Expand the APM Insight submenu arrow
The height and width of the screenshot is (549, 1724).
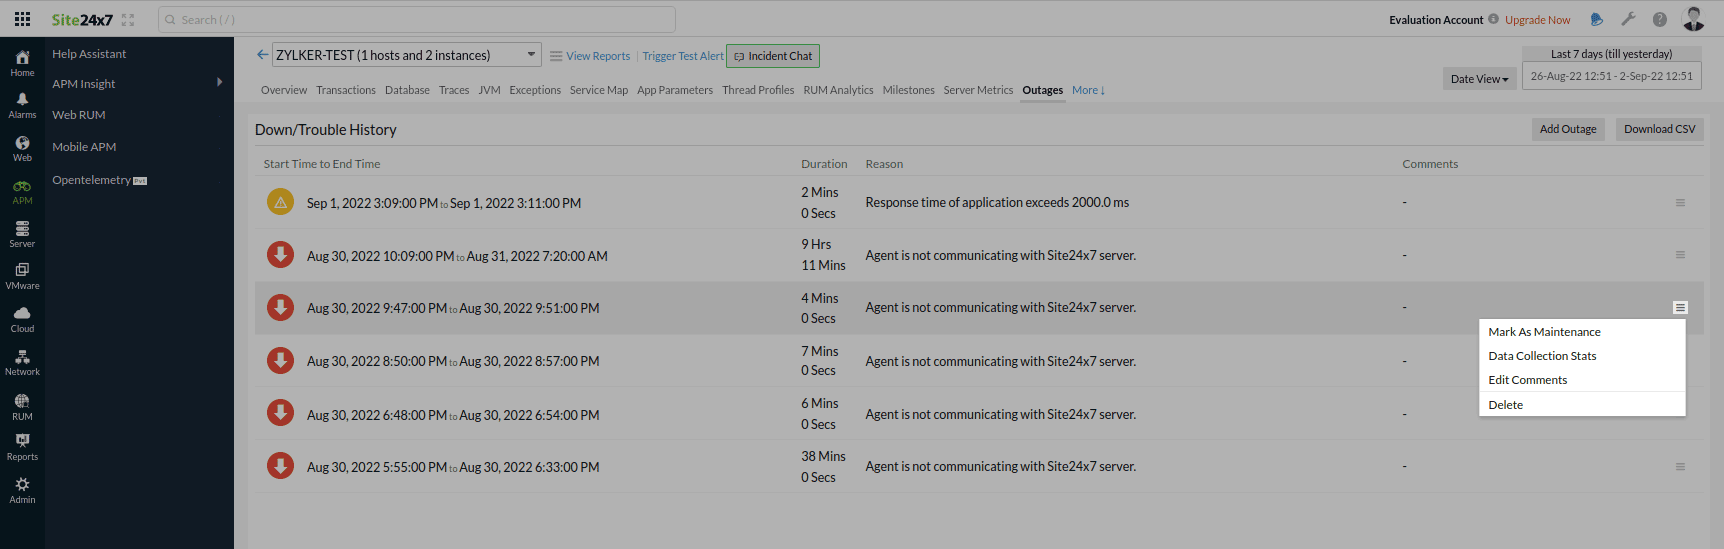pos(219,83)
